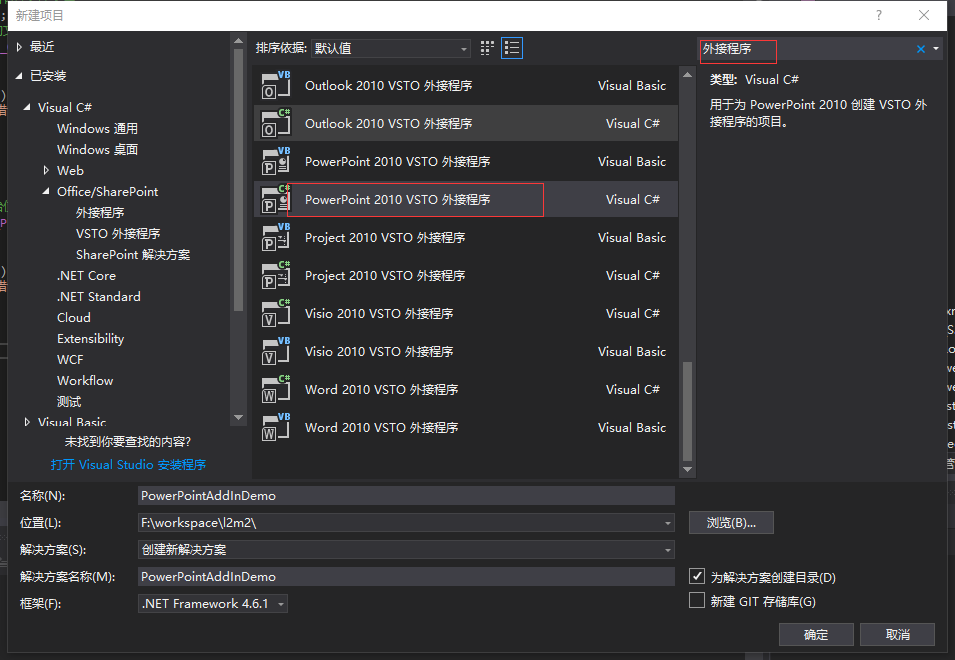Click the PowerPoint 2010 VSTO Visual C# template icon
Screen dimensions: 955x660
[x=276, y=199]
